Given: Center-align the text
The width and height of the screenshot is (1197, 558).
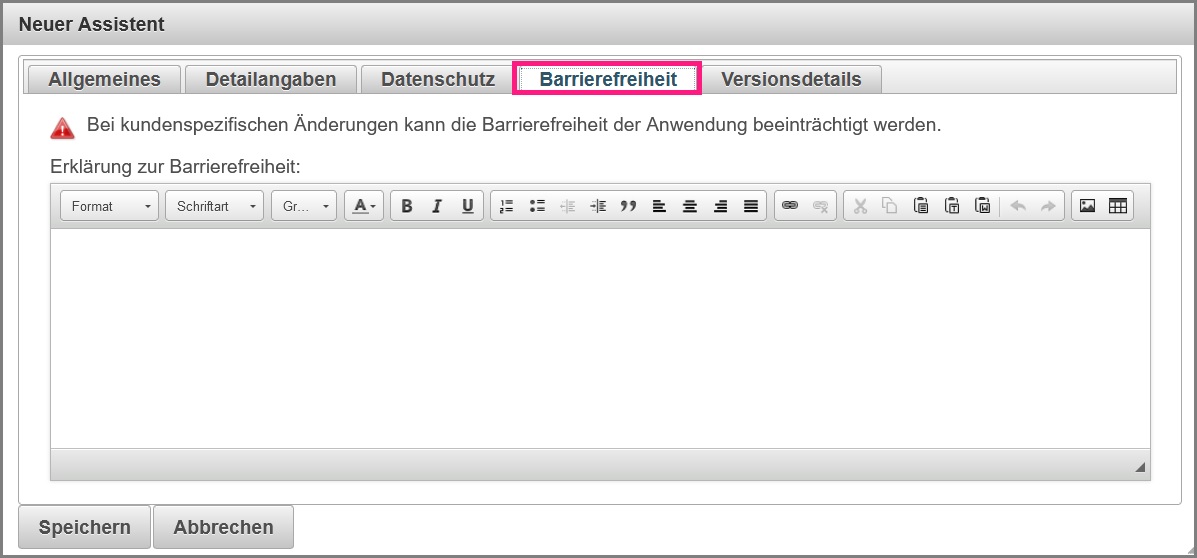Looking at the screenshot, I should pos(689,206).
